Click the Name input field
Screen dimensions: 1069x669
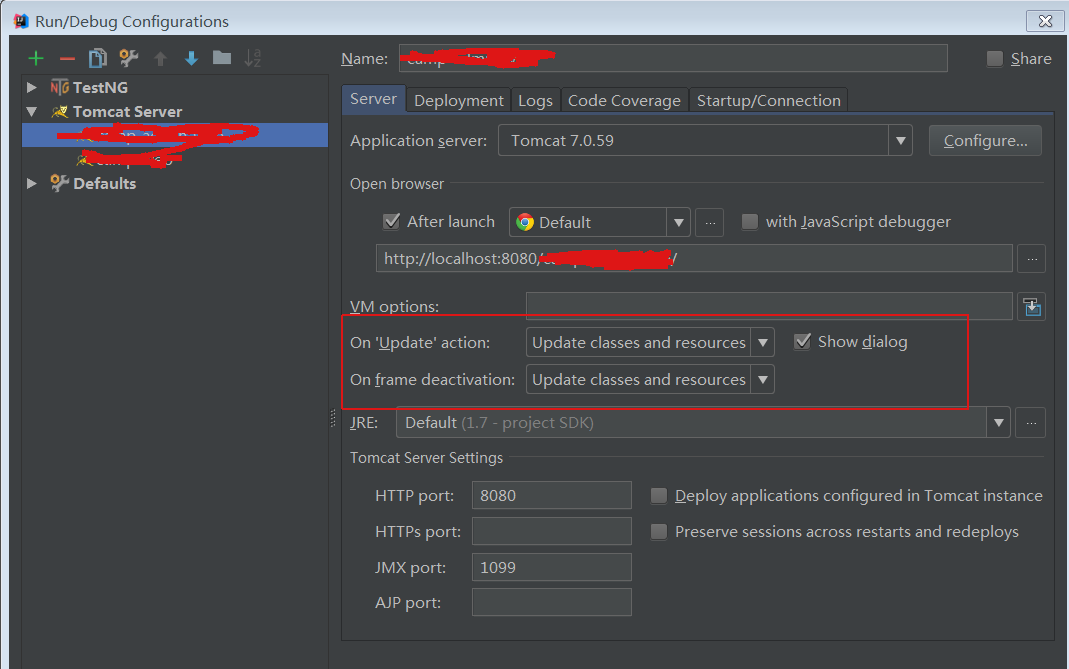tap(673, 58)
